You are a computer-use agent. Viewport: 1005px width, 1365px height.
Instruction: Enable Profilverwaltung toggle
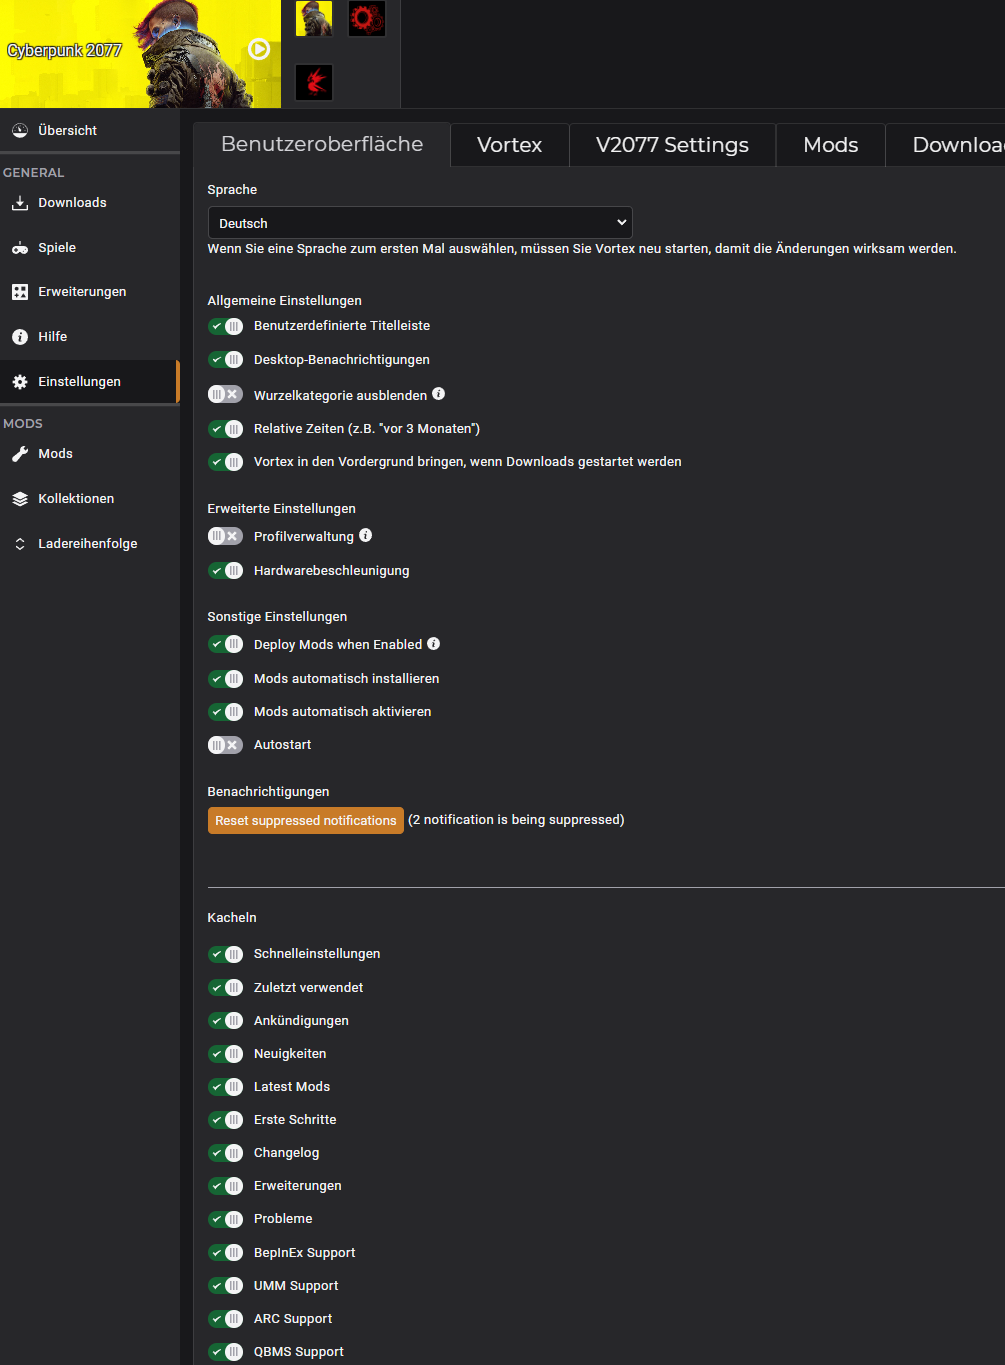(225, 536)
